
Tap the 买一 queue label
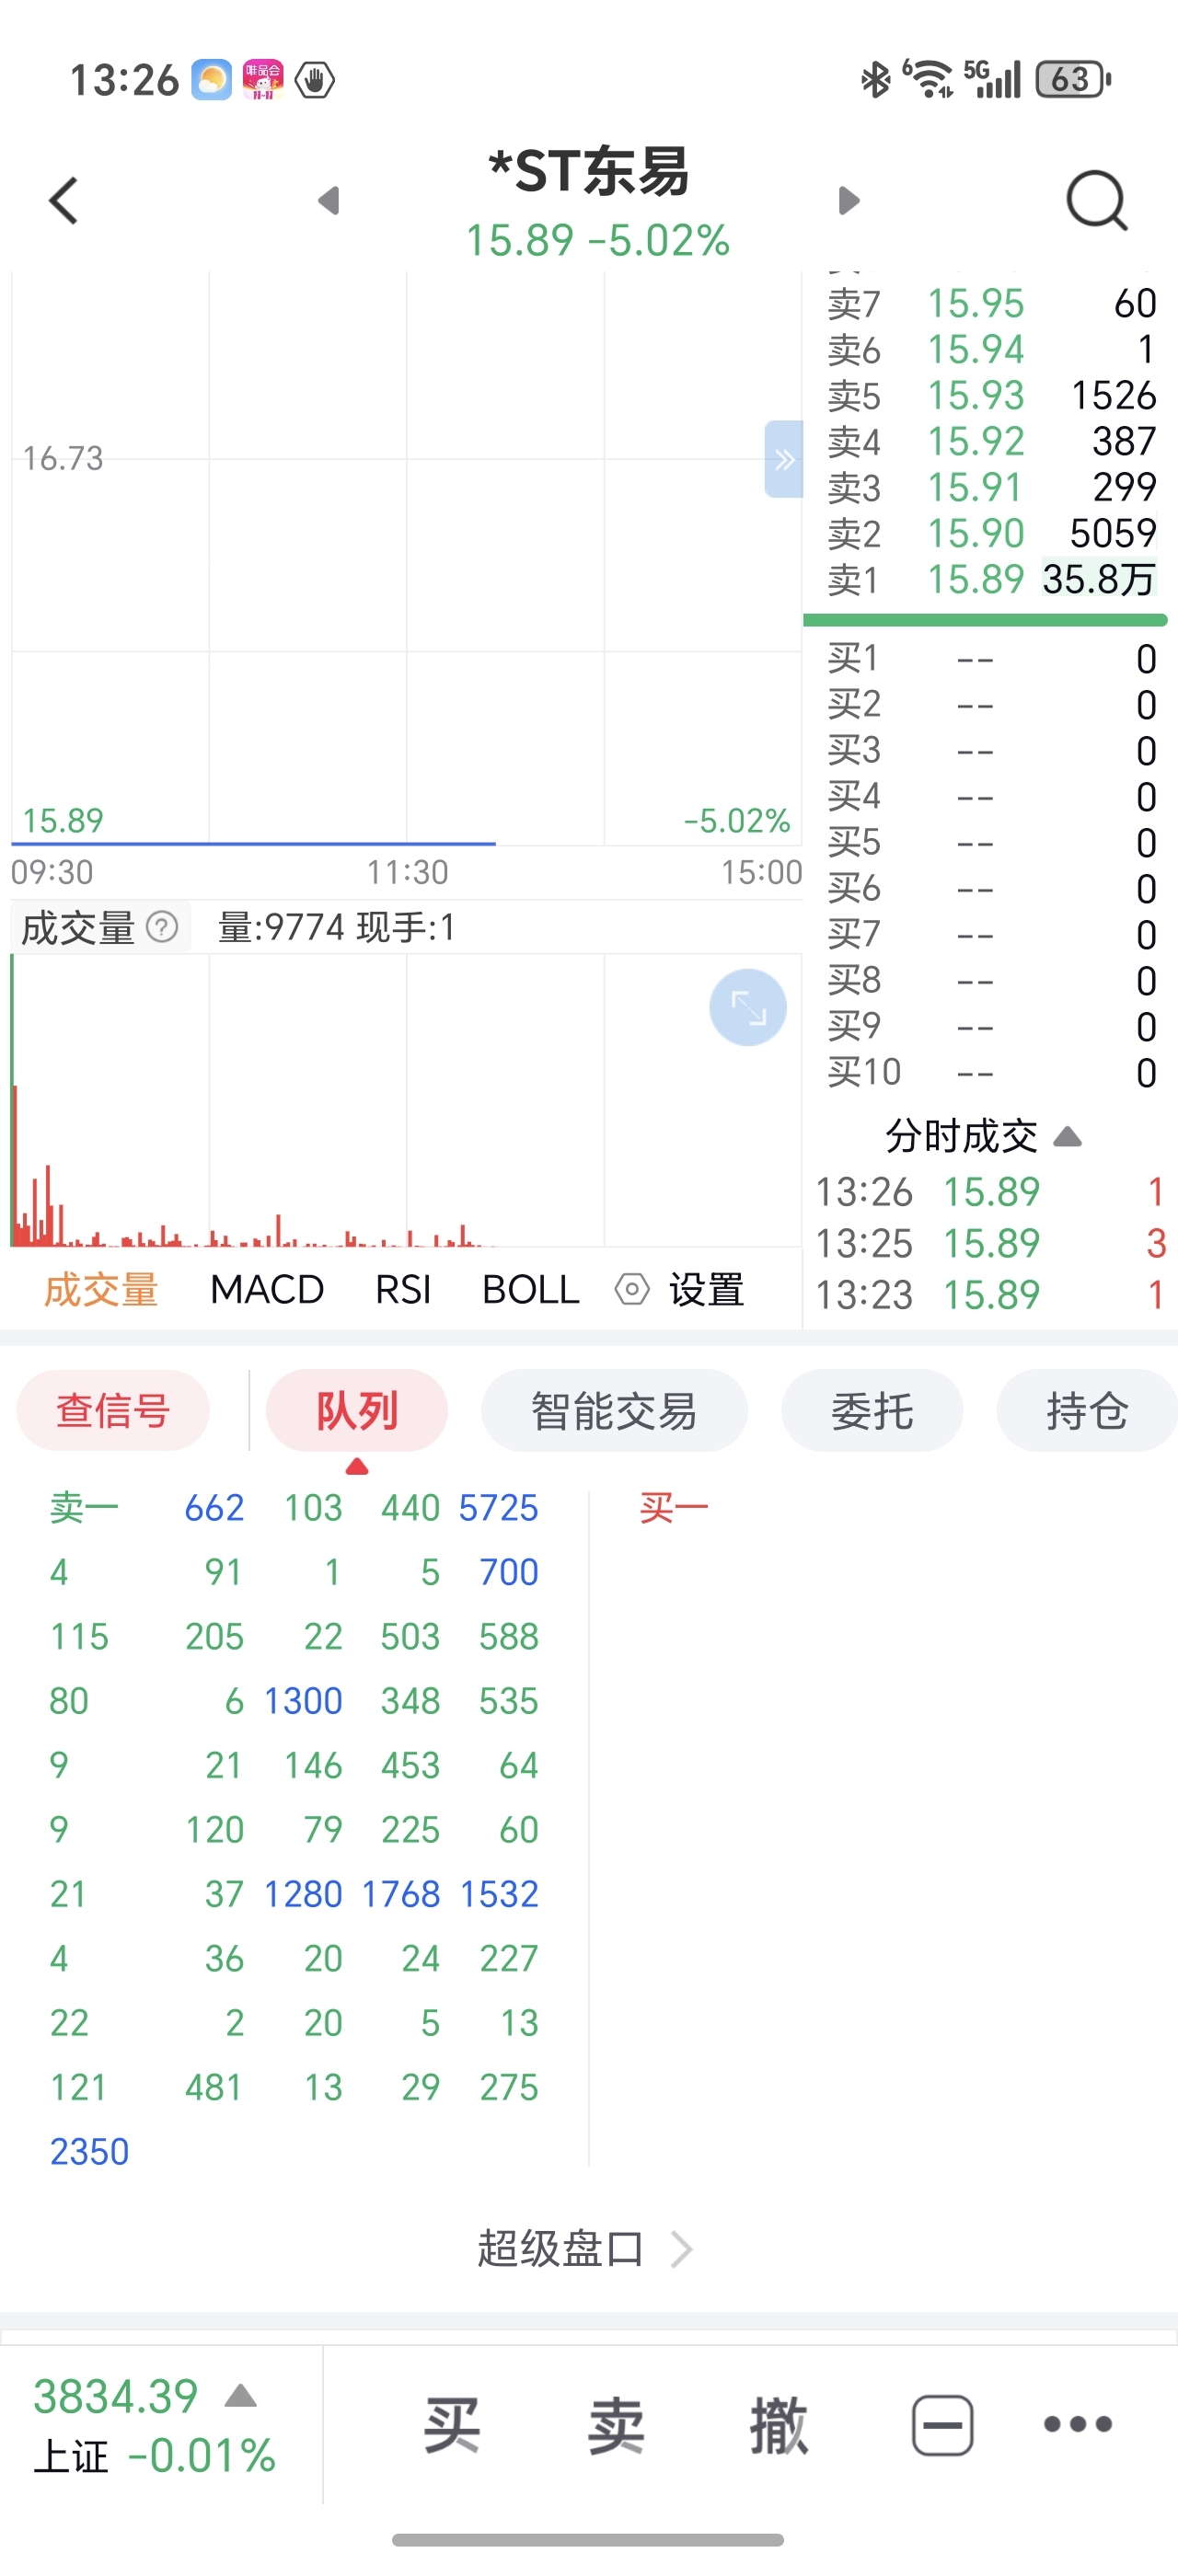point(674,1507)
